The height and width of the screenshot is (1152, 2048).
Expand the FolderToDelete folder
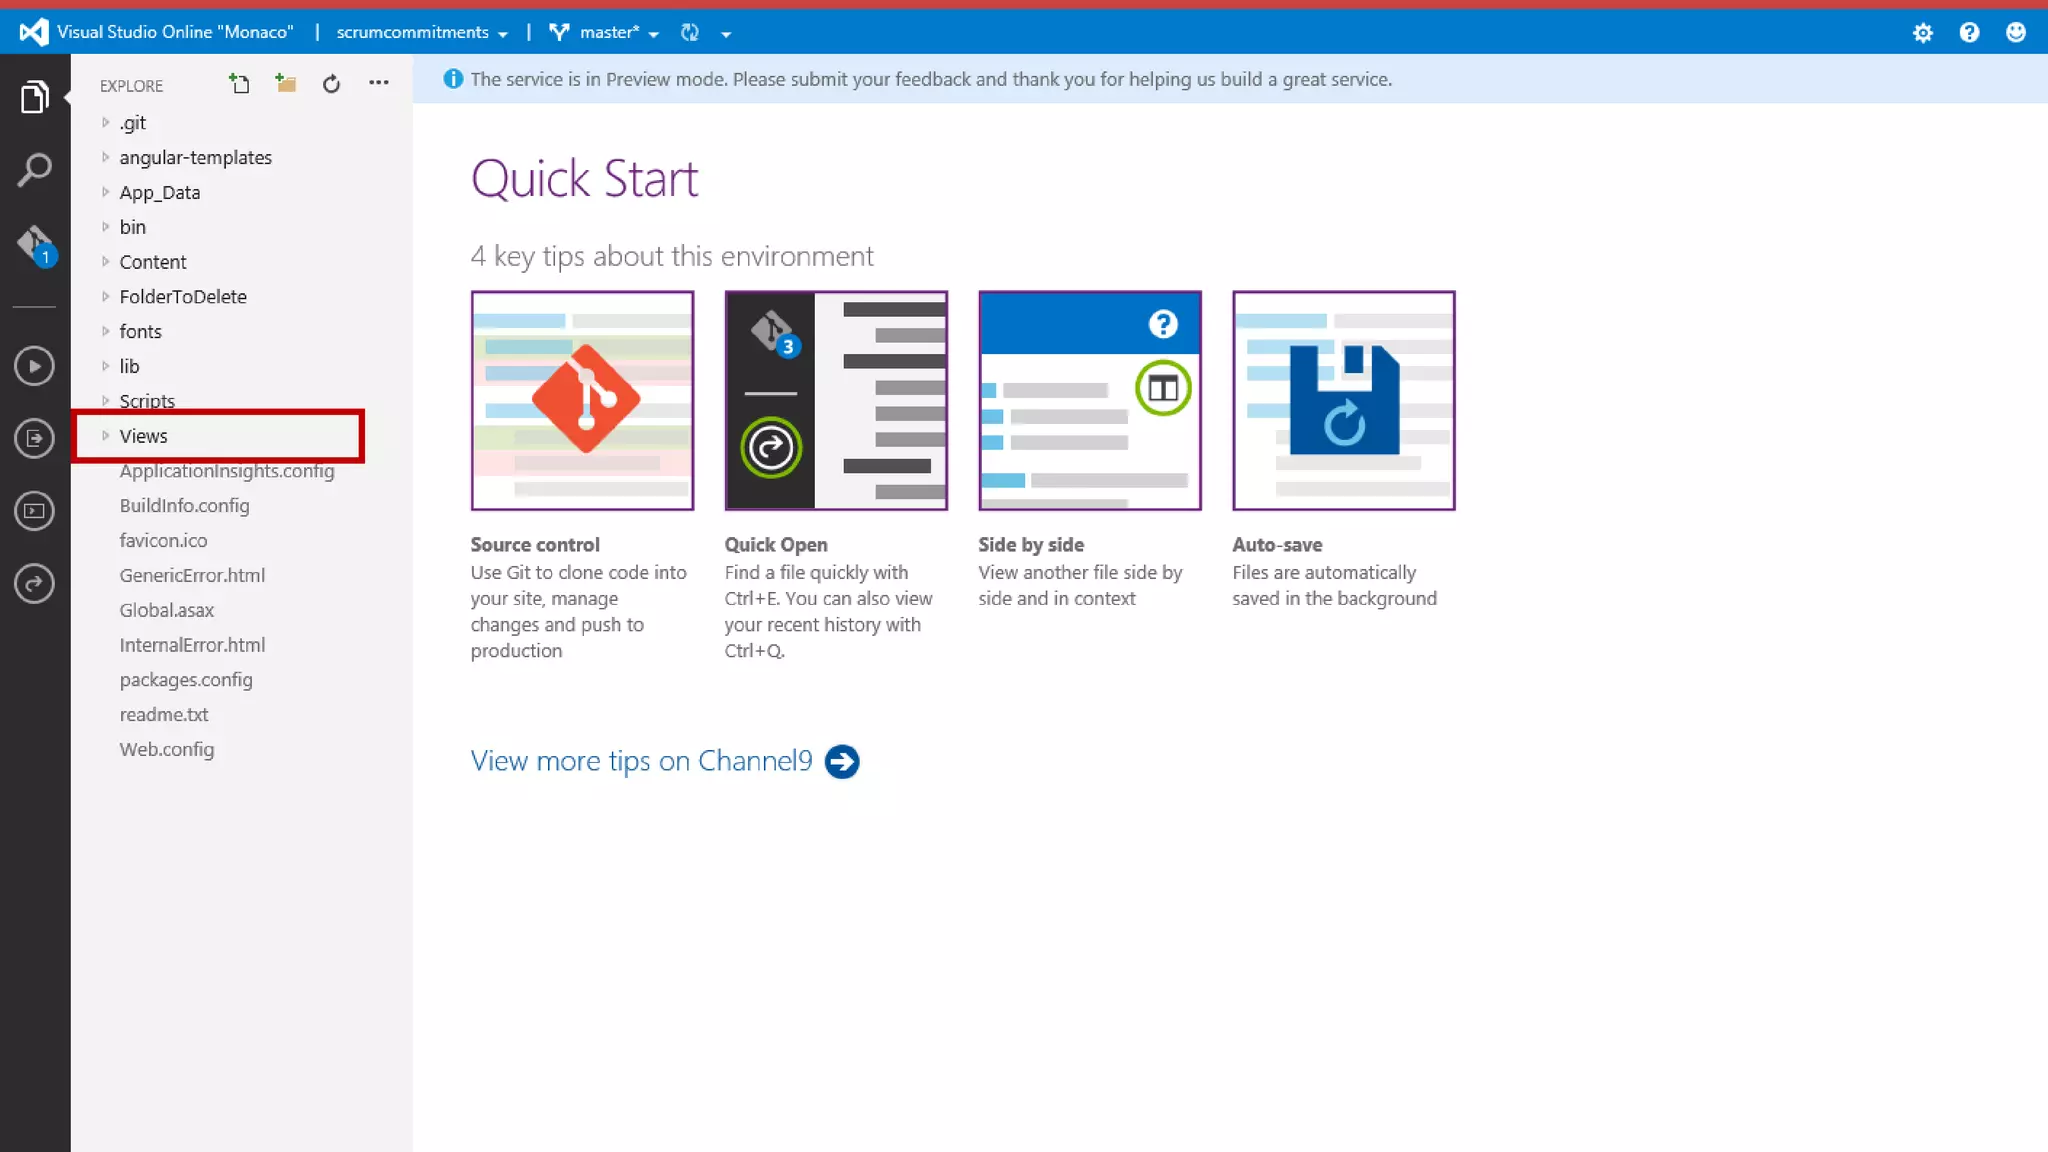click(x=182, y=297)
